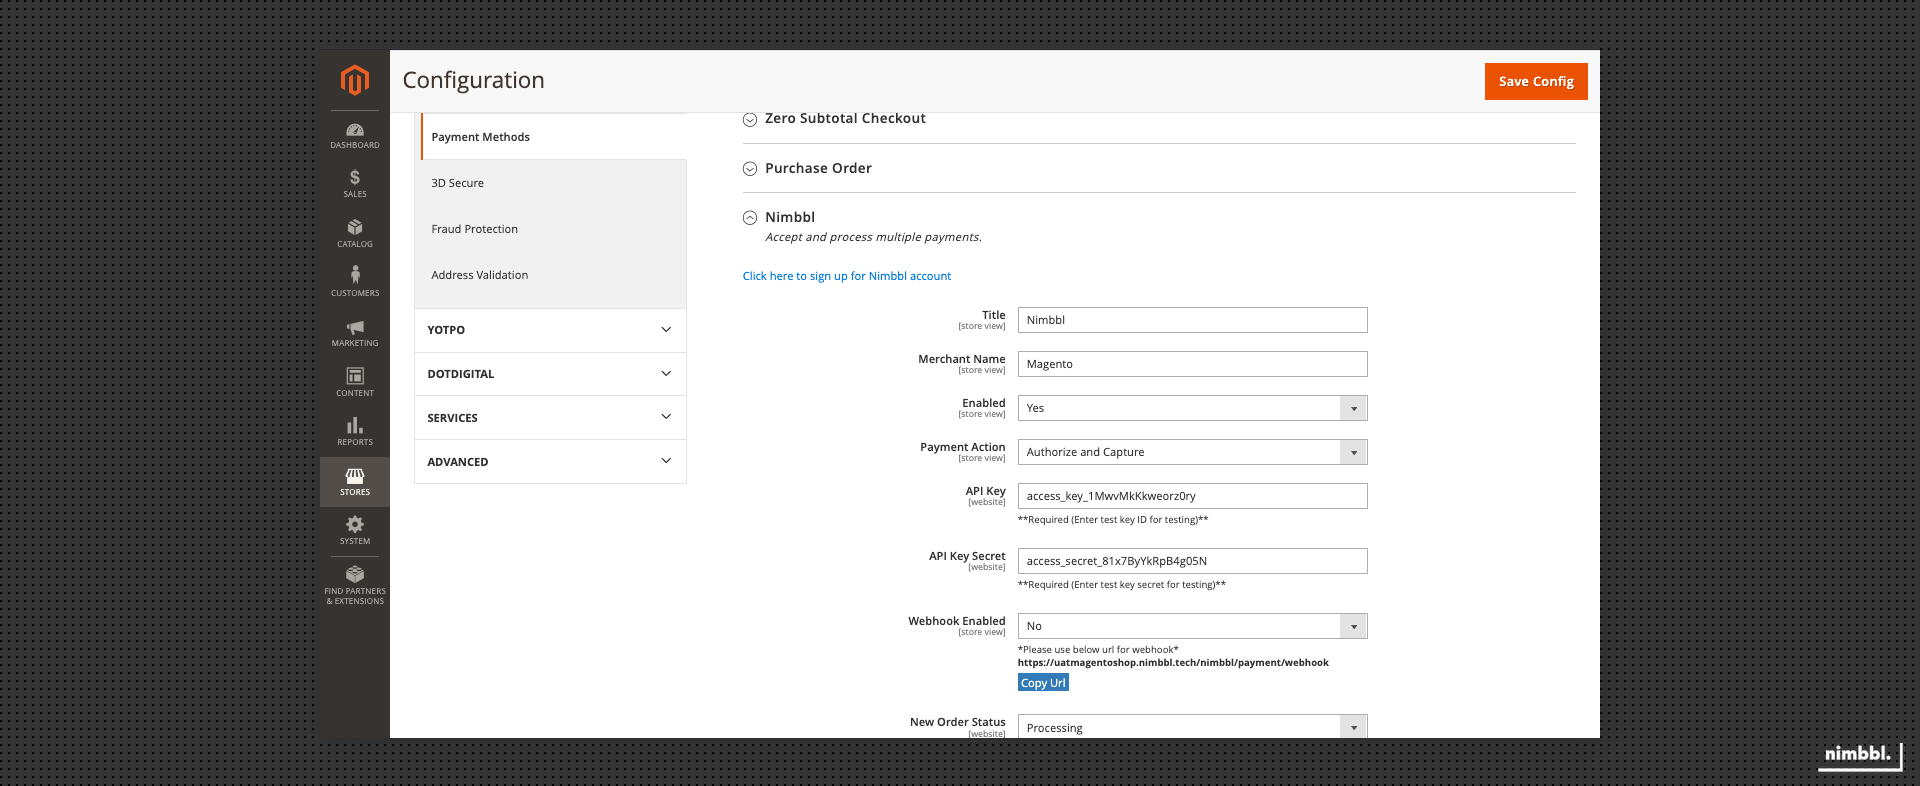Click the Copy Url button
The height and width of the screenshot is (786, 1920).
tap(1043, 683)
